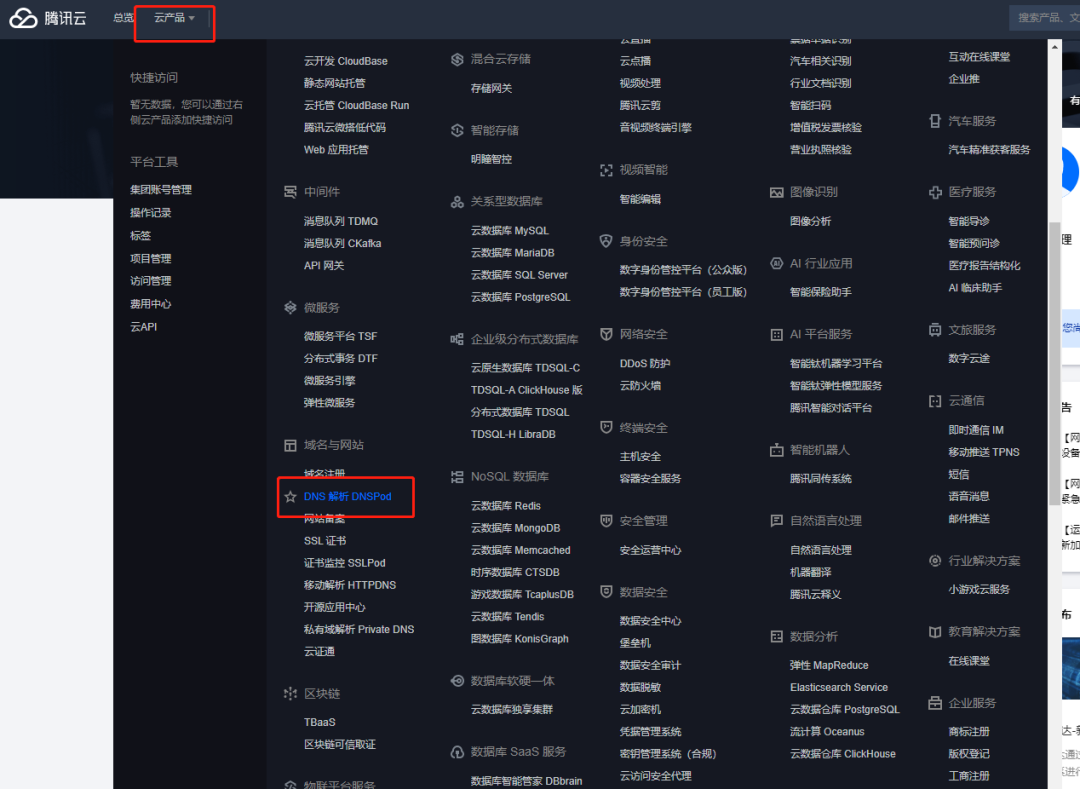This screenshot has width=1080, height=789.
Task: Click the 混合云存储 category icon
Action: (457, 59)
